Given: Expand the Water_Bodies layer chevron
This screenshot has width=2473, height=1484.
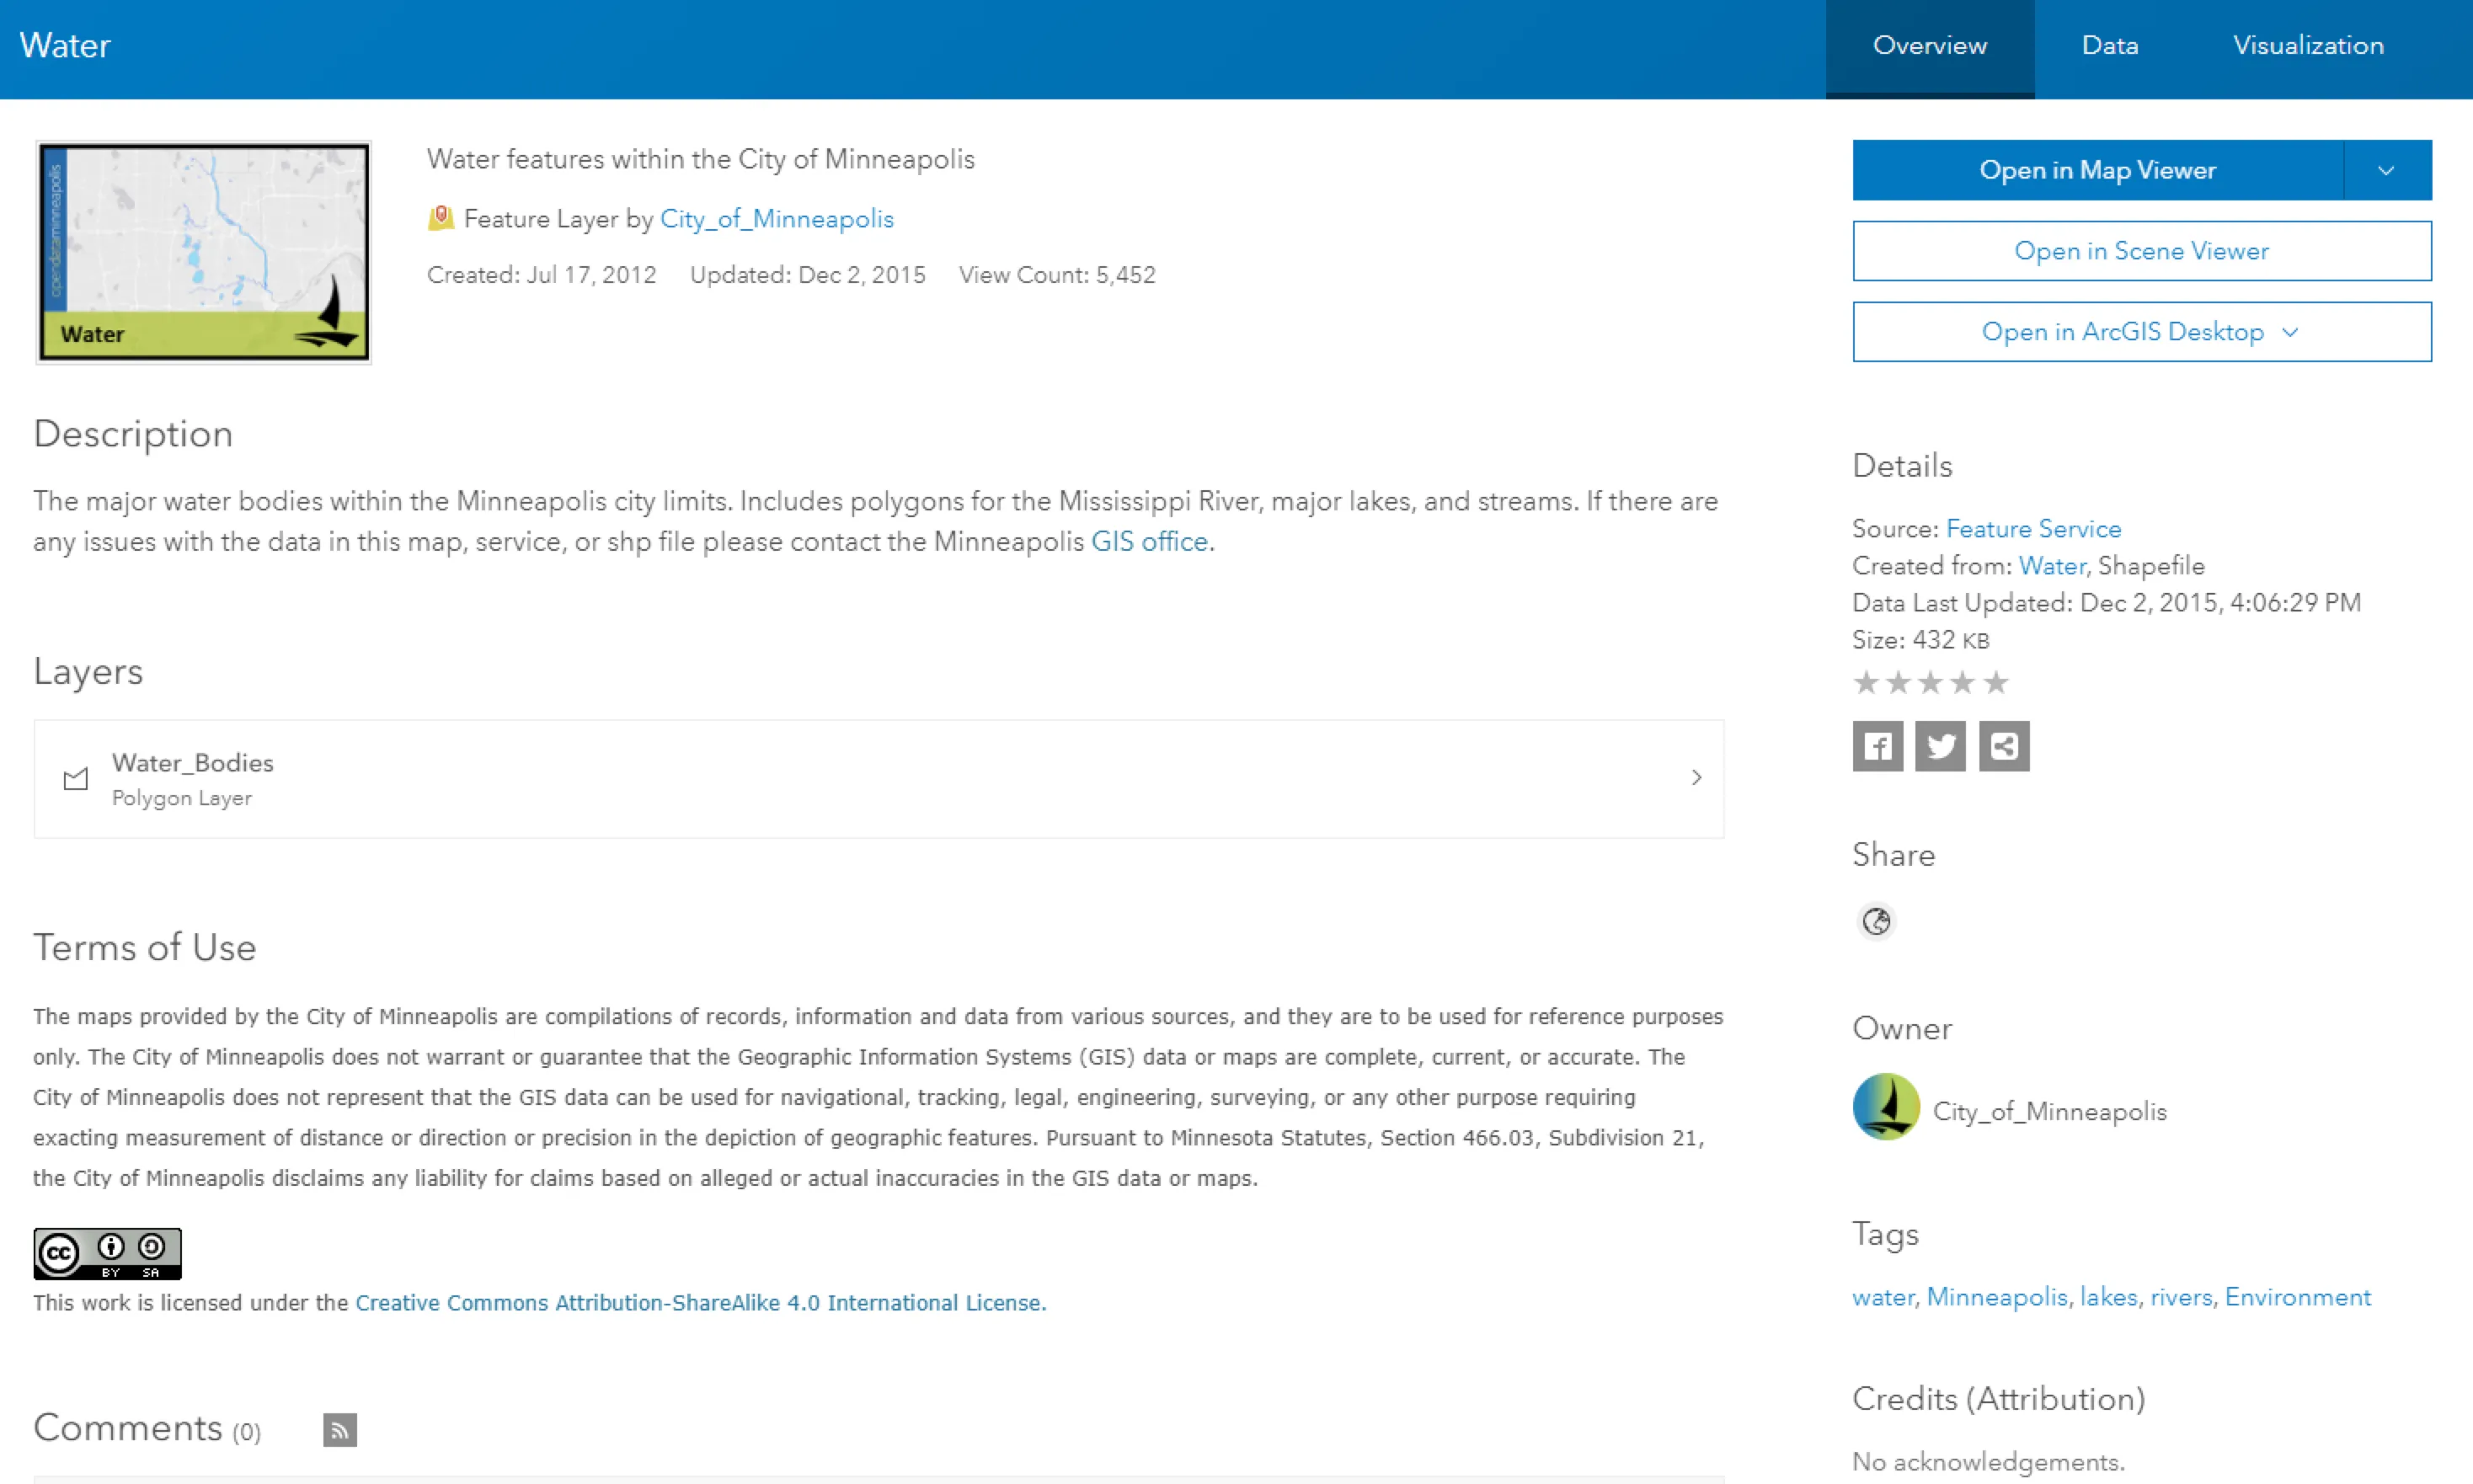Looking at the screenshot, I should click(x=1696, y=778).
